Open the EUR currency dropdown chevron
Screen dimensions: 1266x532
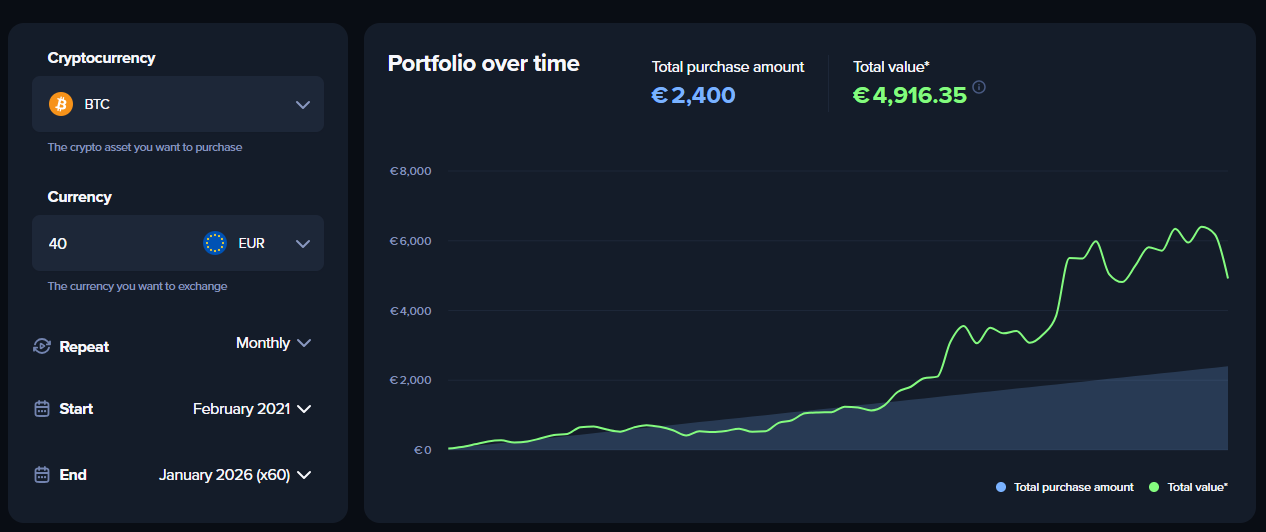pyautogui.click(x=303, y=243)
